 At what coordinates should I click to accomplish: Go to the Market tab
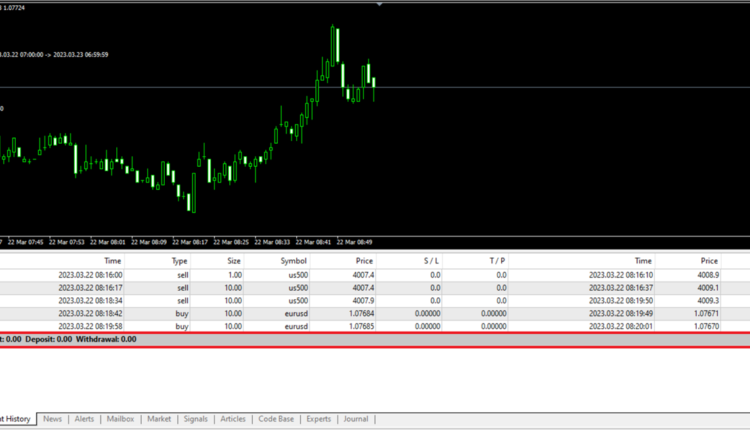coord(159,419)
